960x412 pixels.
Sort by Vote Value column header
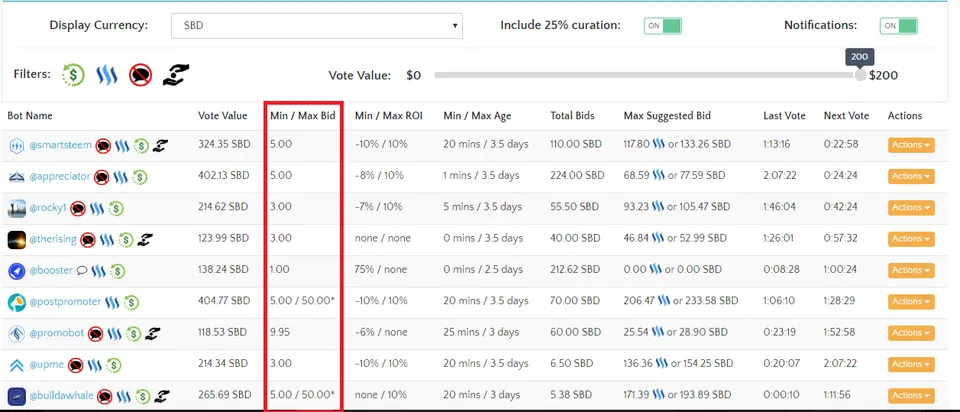tap(223, 116)
